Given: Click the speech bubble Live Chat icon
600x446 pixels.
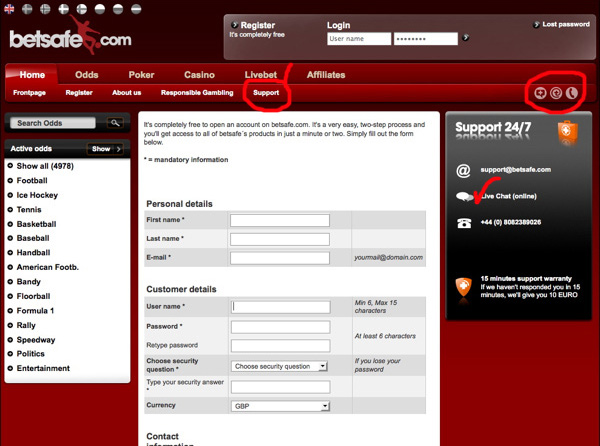Looking at the screenshot, I should pyautogui.click(x=464, y=197).
